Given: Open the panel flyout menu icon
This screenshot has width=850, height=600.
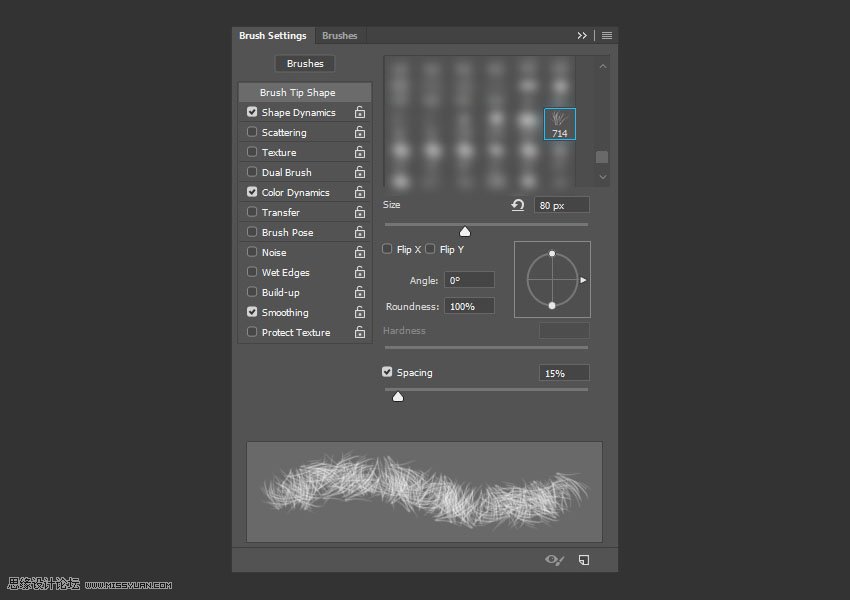Looking at the screenshot, I should click(607, 36).
